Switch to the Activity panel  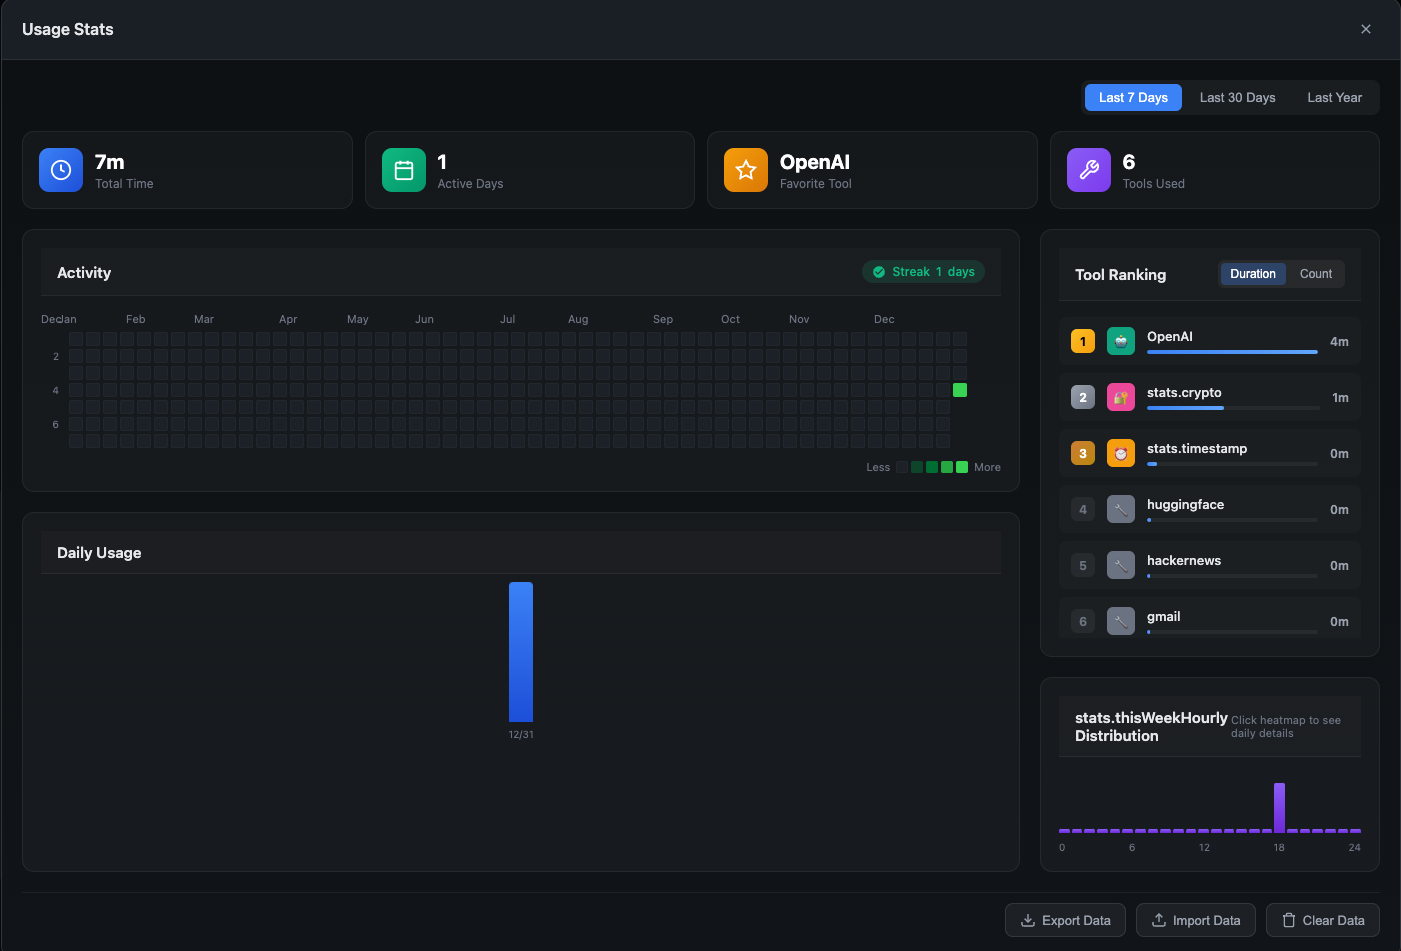tap(84, 272)
